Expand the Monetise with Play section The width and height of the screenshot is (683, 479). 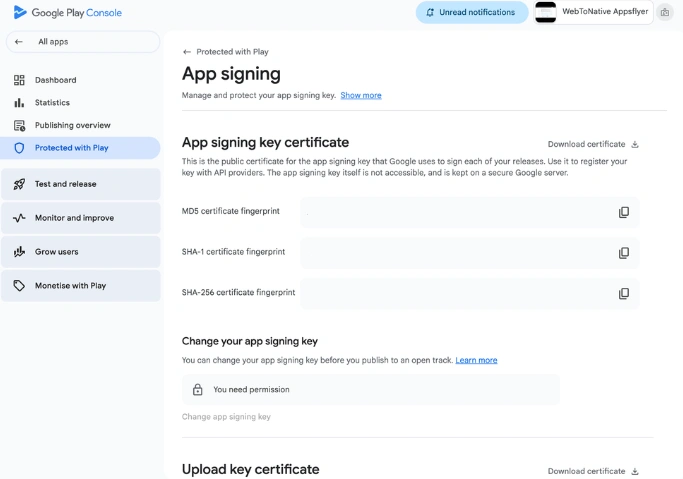click(x=81, y=286)
